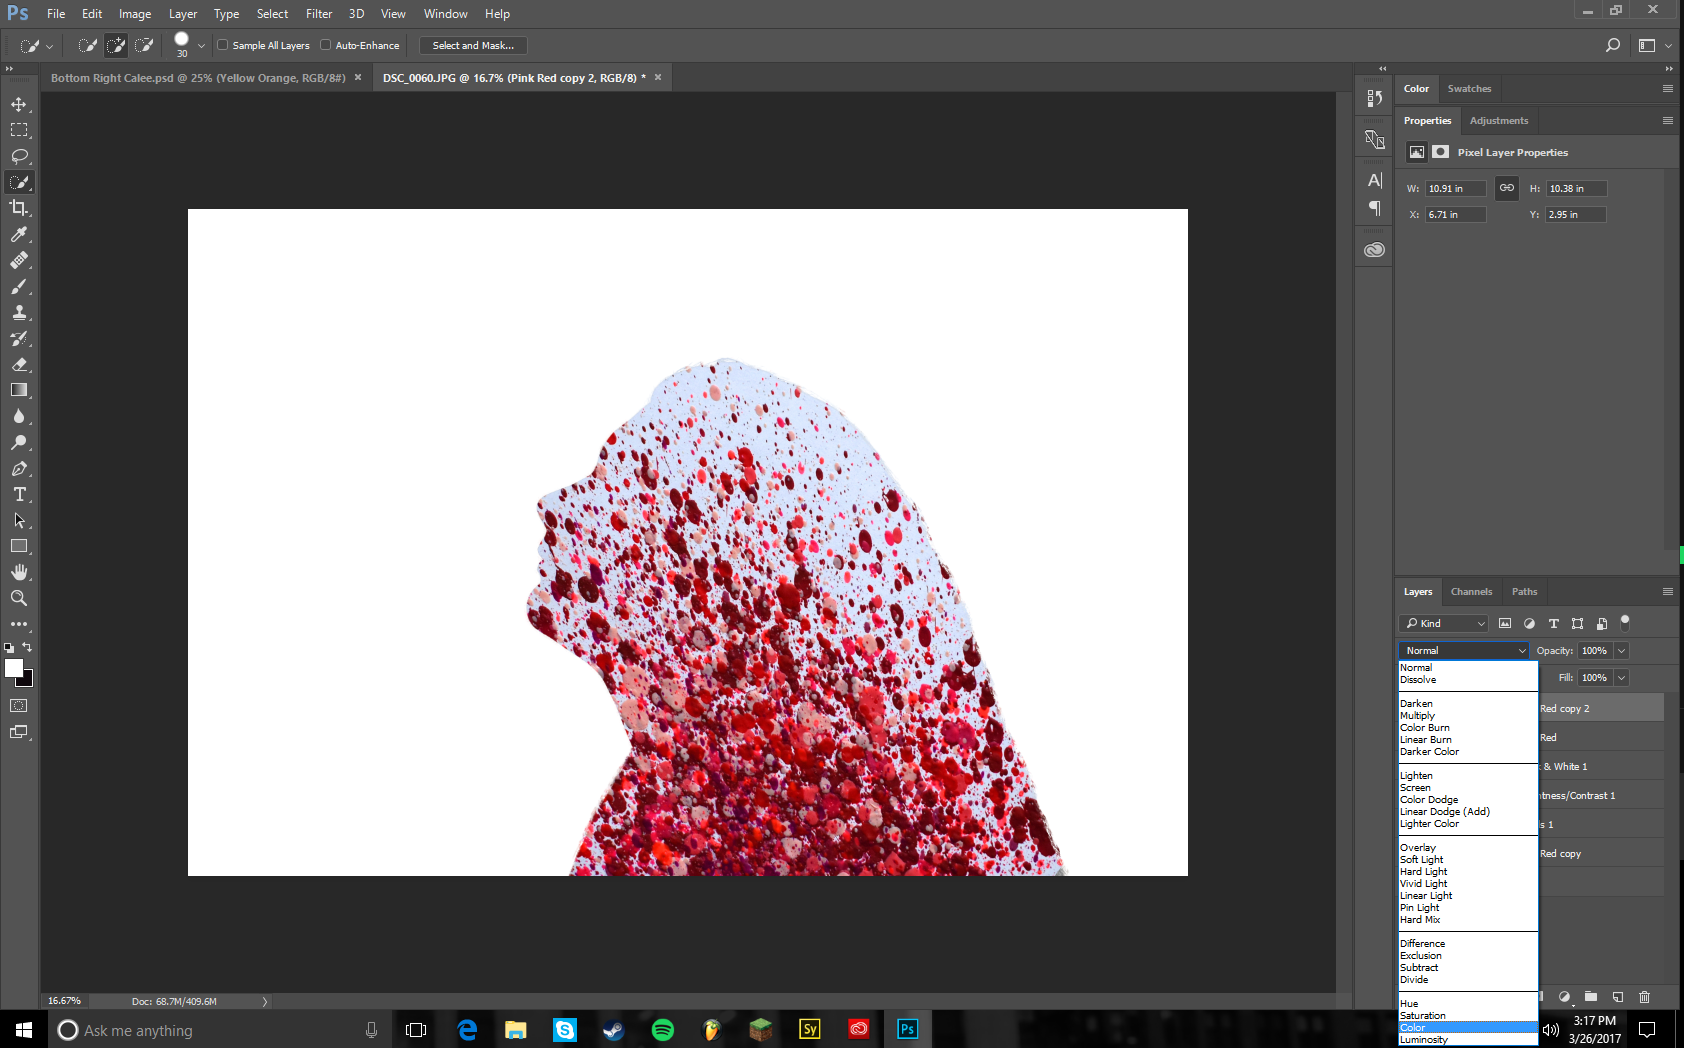Viewport: 1684px width, 1048px height.
Task: Open the brush picker dropdown arrow
Action: click(x=201, y=45)
